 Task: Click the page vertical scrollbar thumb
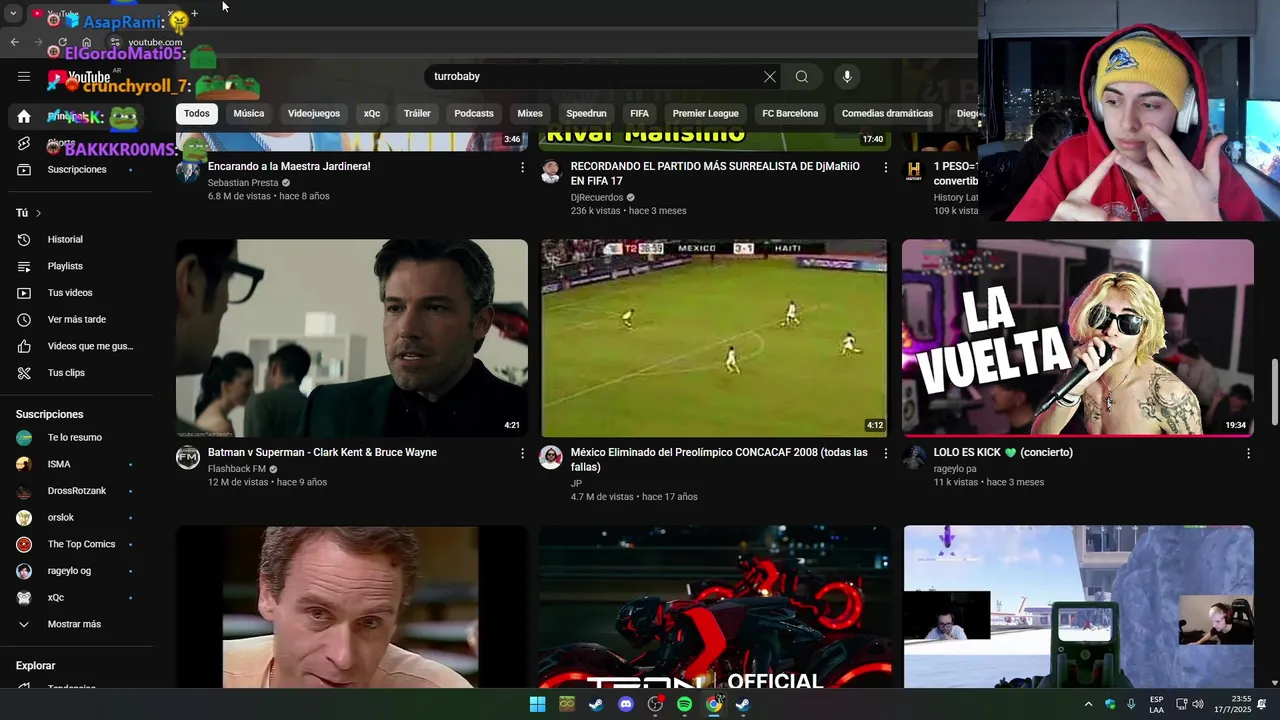[x=1274, y=393]
